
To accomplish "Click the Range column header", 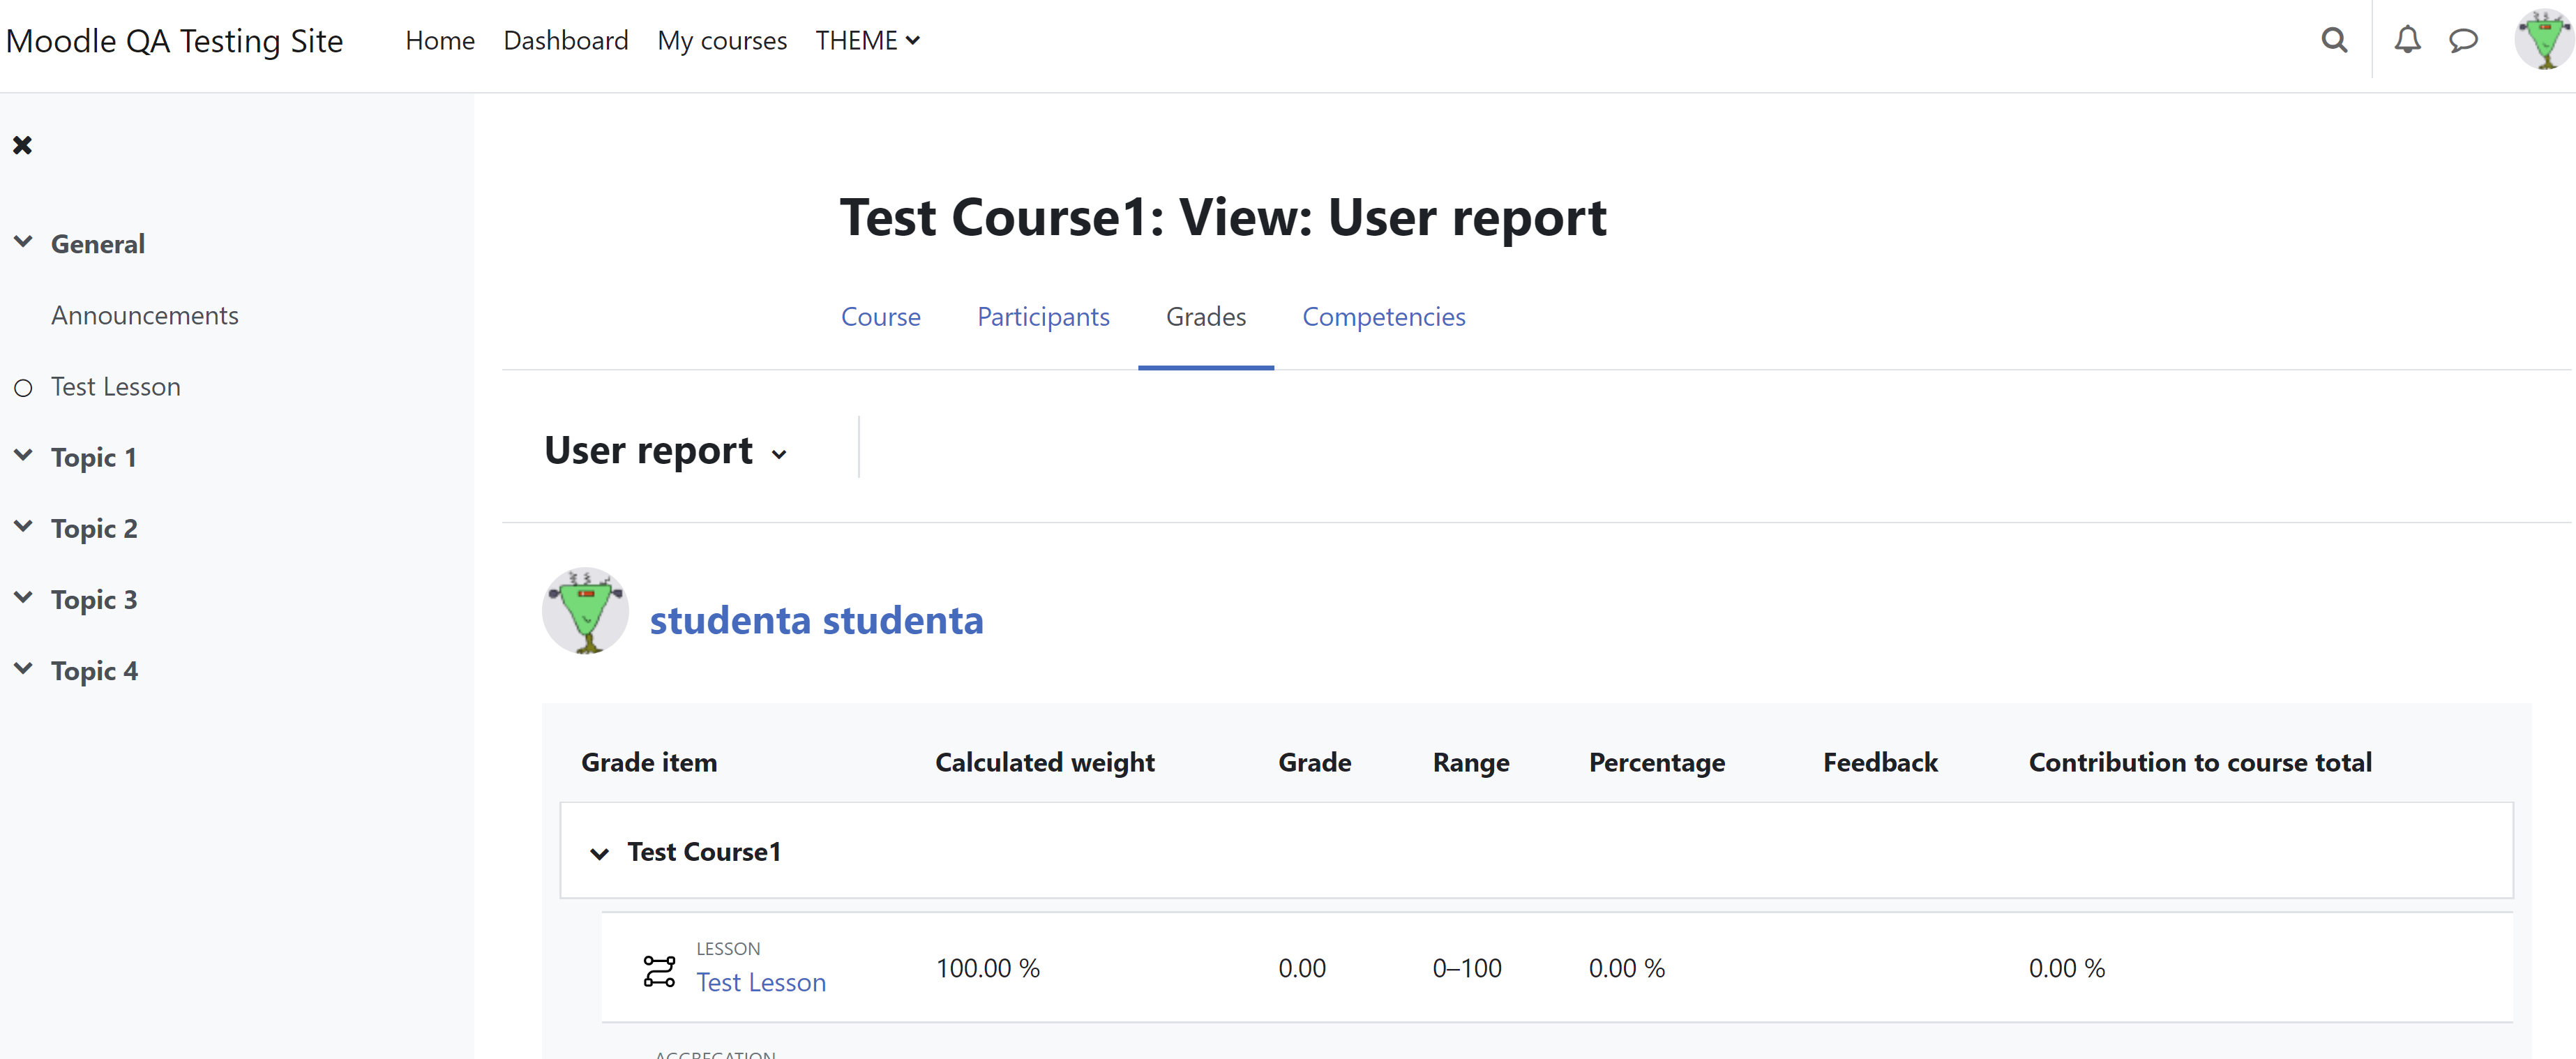I will coord(1471,763).
